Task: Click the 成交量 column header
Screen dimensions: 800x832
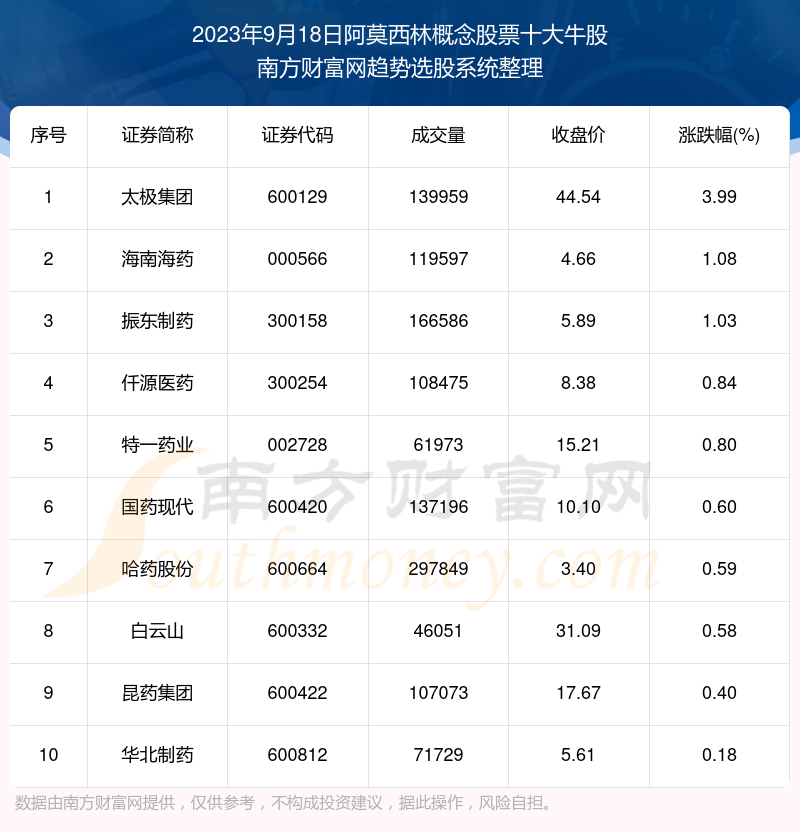Action: pos(438,135)
